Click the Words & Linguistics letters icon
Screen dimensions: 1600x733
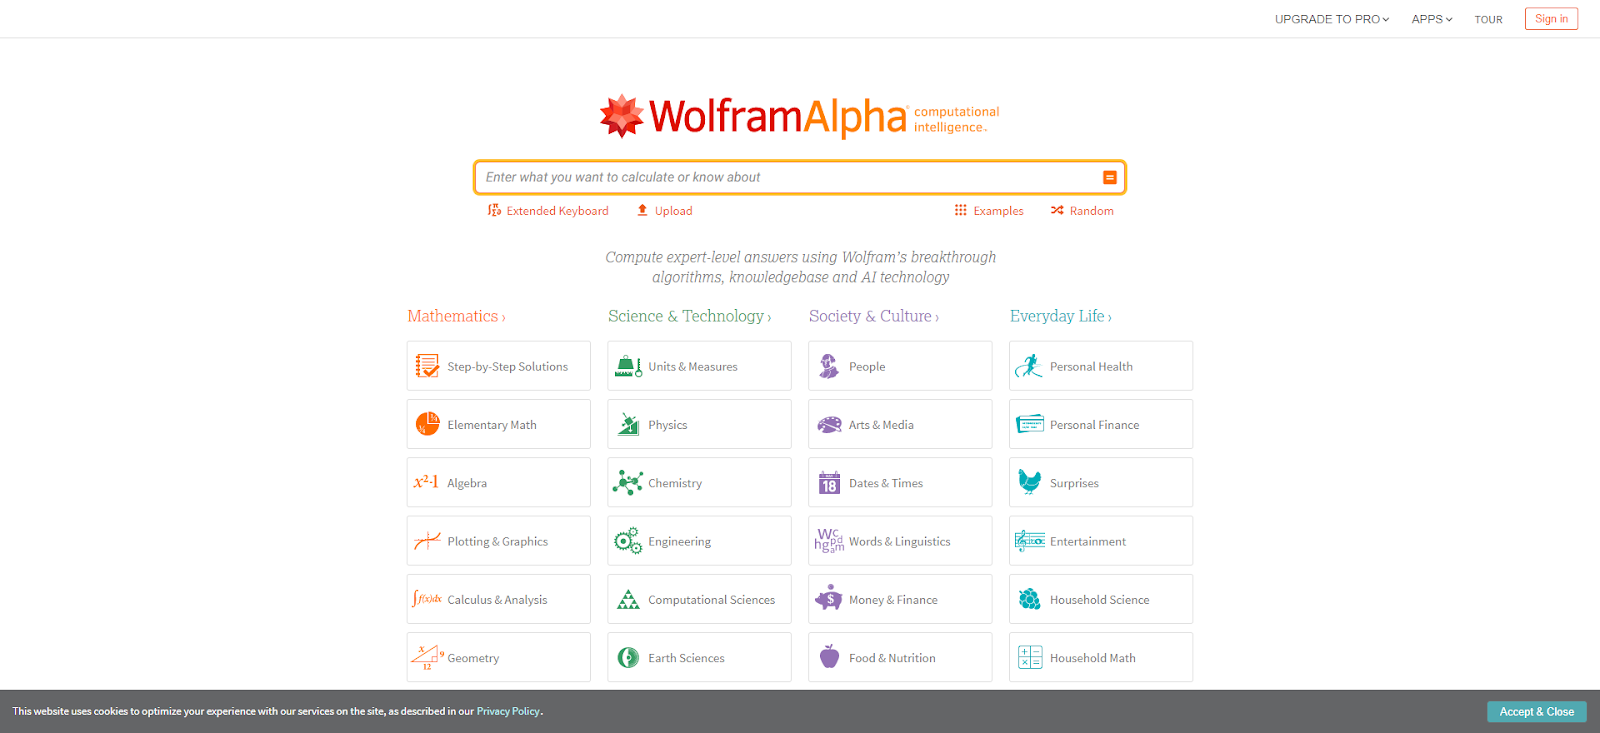[829, 541]
